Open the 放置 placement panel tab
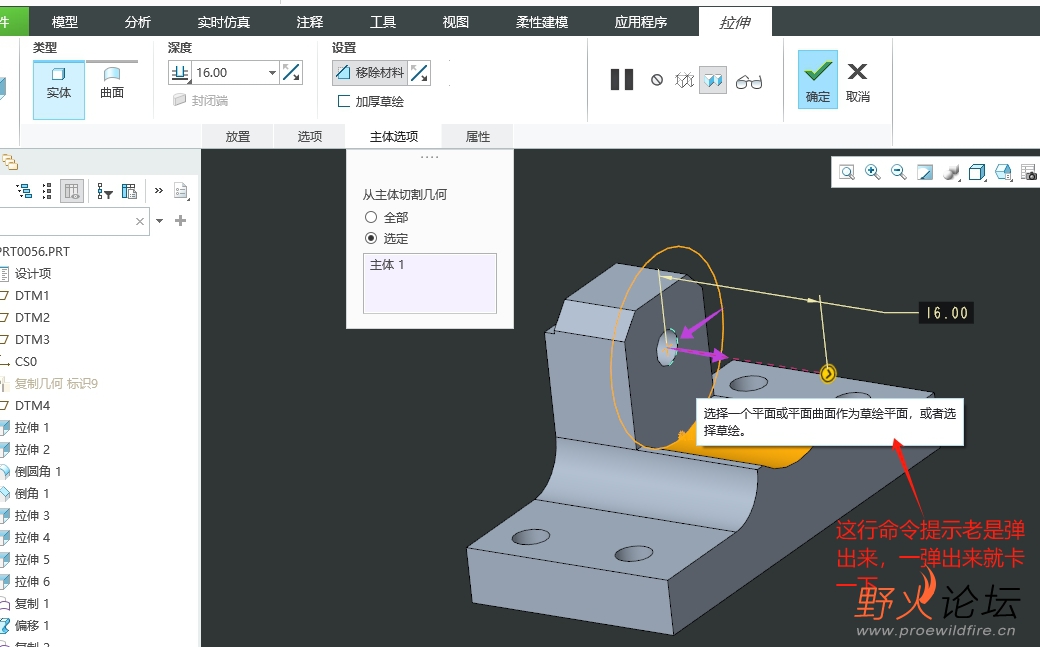 237,137
